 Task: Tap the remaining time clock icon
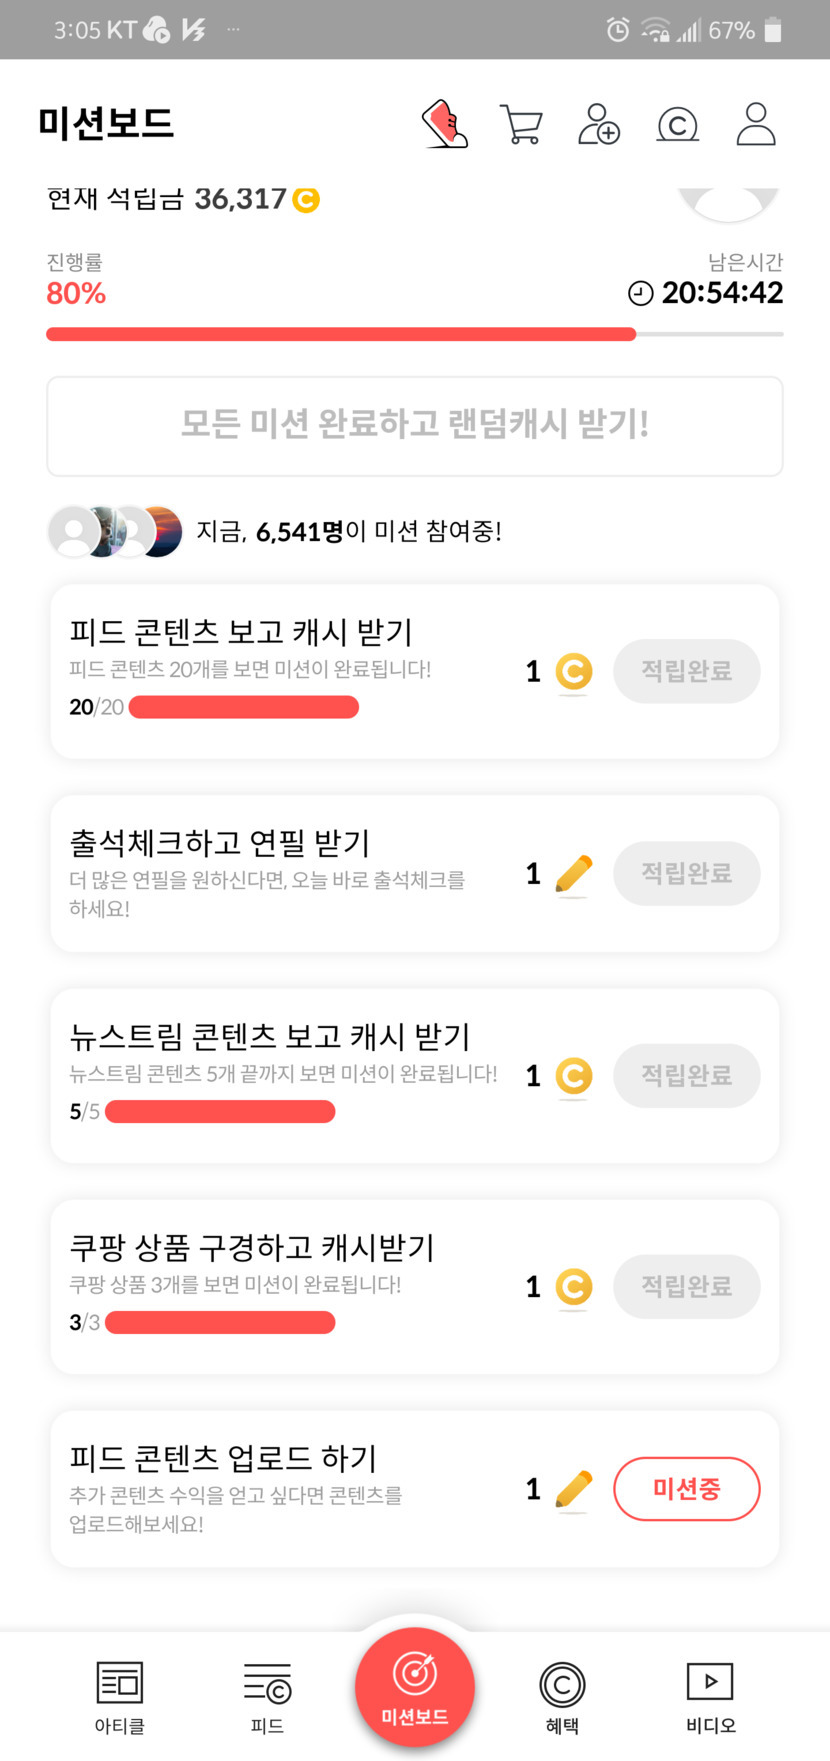[x=640, y=293]
